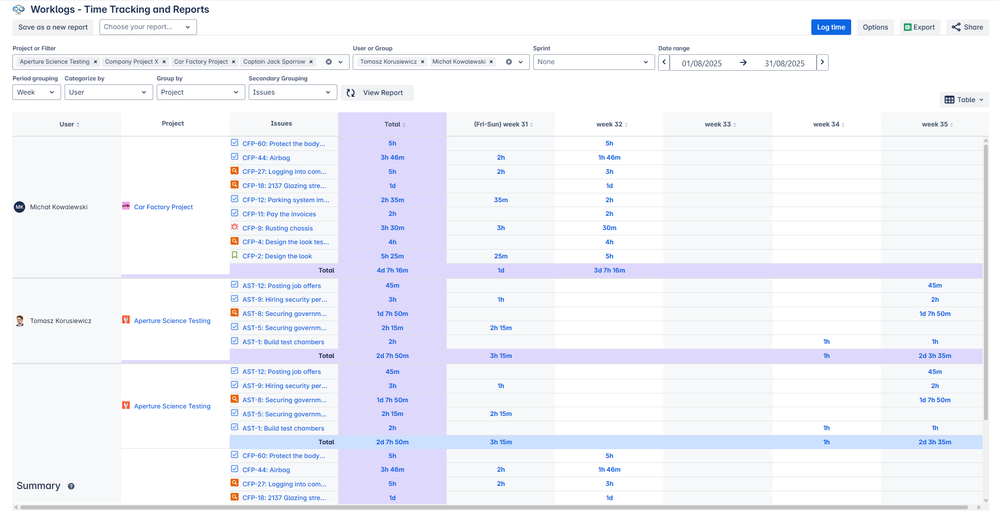Open the CFP-12 Parking system issue link
This screenshot has height=511, width=999.
pos(285,200)
